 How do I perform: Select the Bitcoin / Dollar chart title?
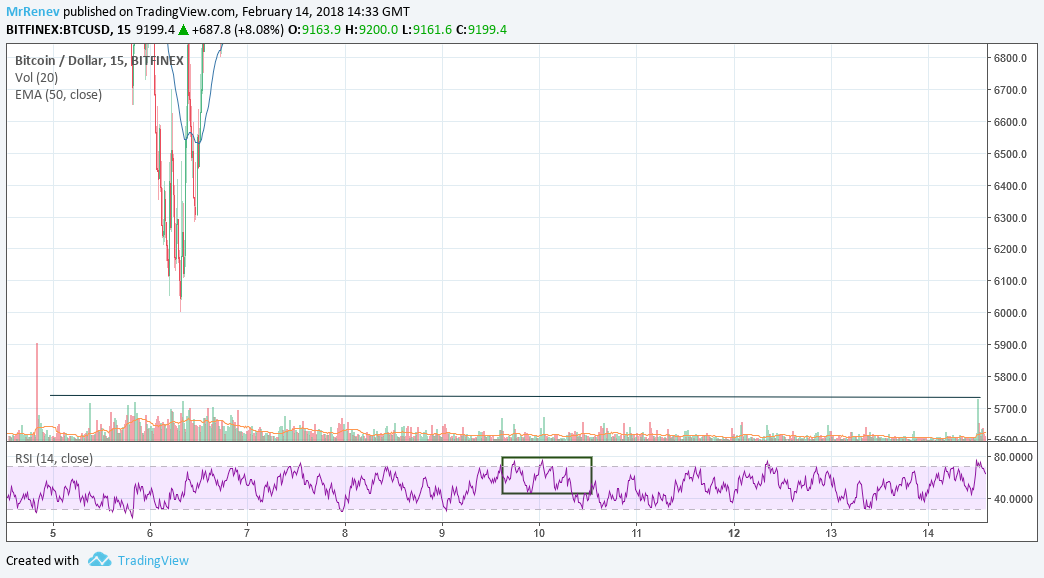(x=99, y=61)
